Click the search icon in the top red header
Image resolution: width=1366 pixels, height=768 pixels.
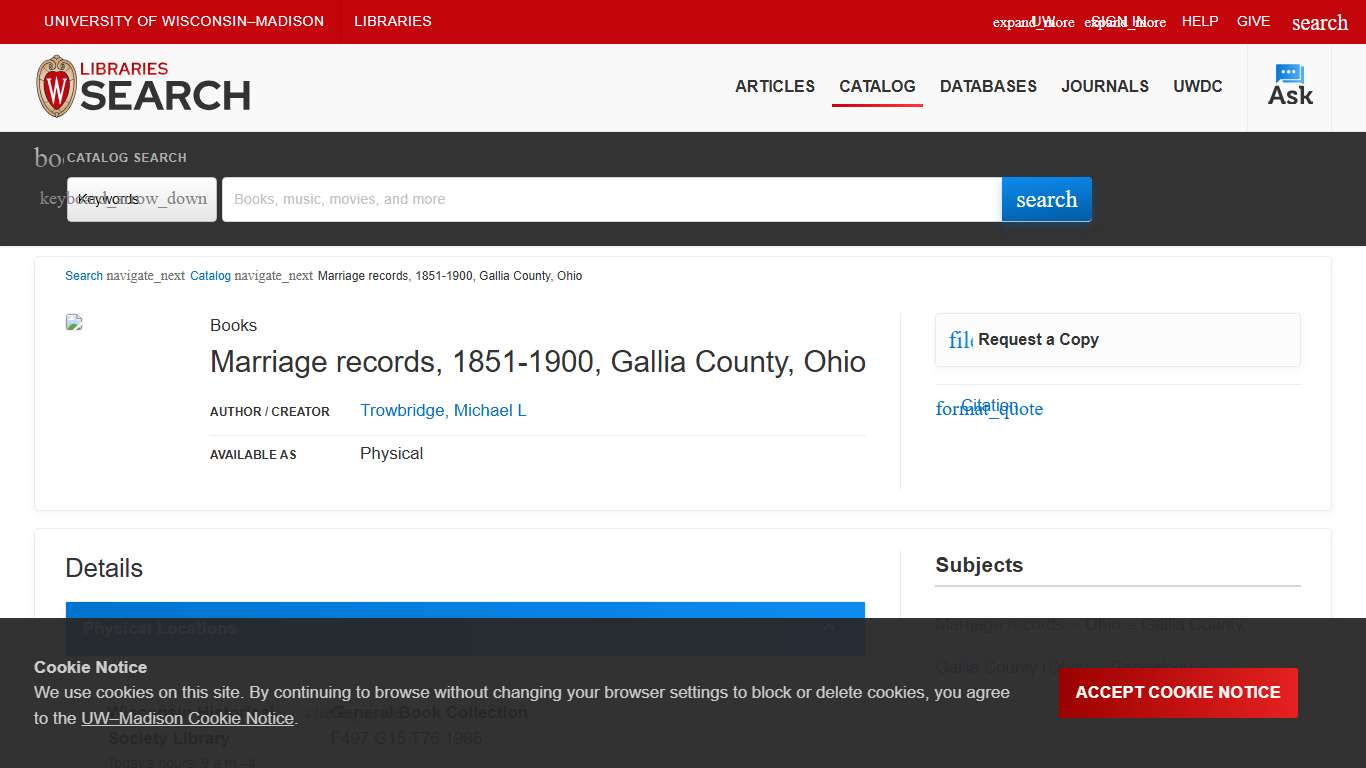coord(1319,21)
